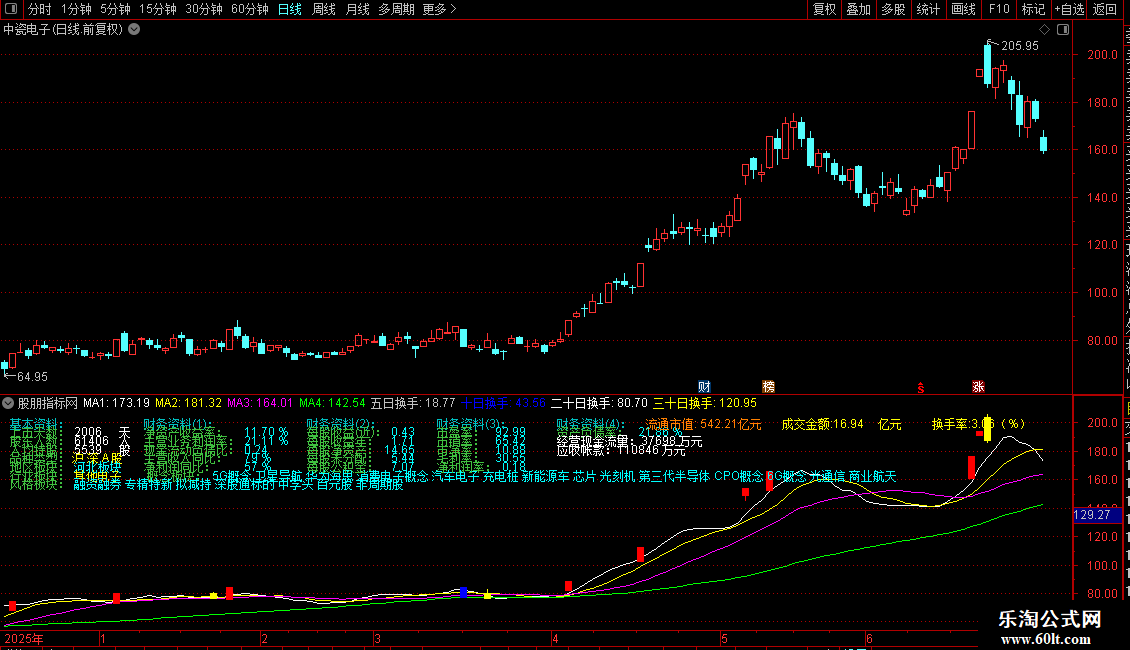This screenshot has width=1130, height=650.
Task: Select the 日线 daily chart tab
Action: (x=290, y=9)
